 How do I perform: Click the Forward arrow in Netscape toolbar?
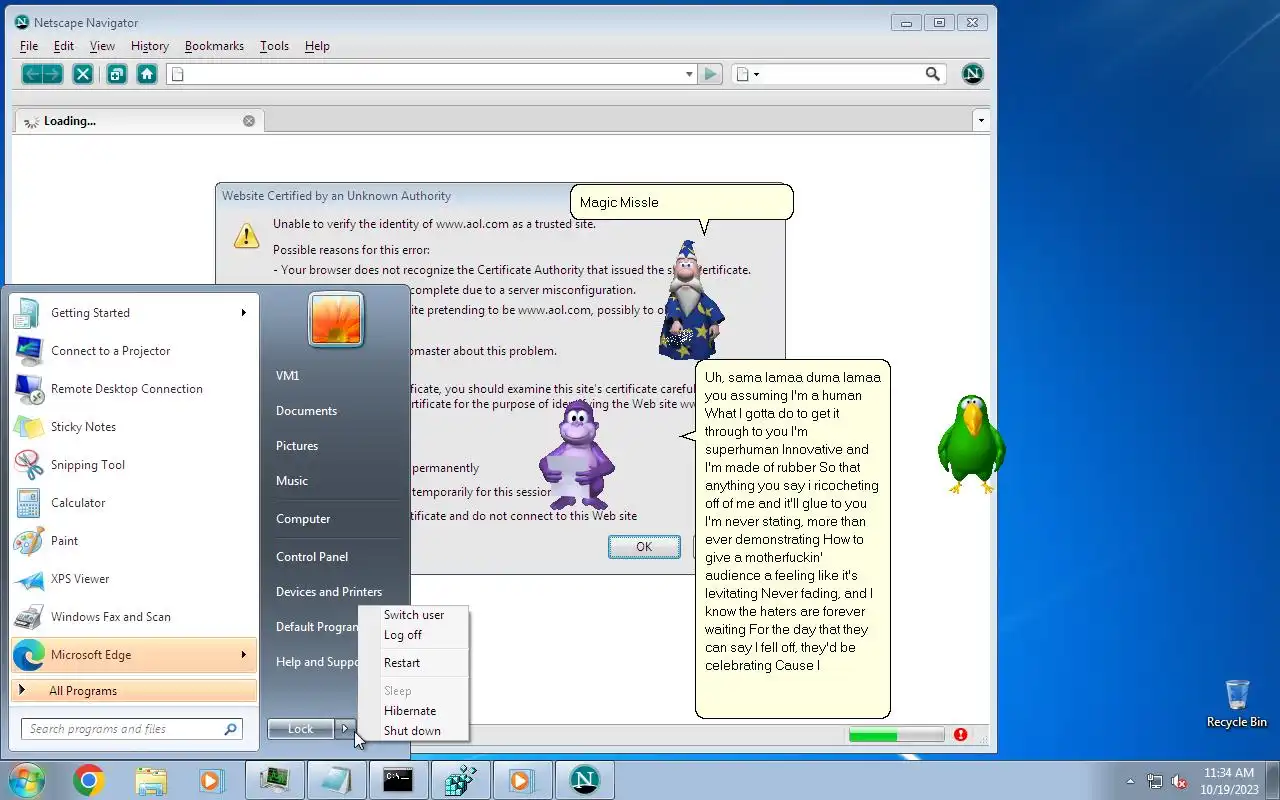(53, 74)
